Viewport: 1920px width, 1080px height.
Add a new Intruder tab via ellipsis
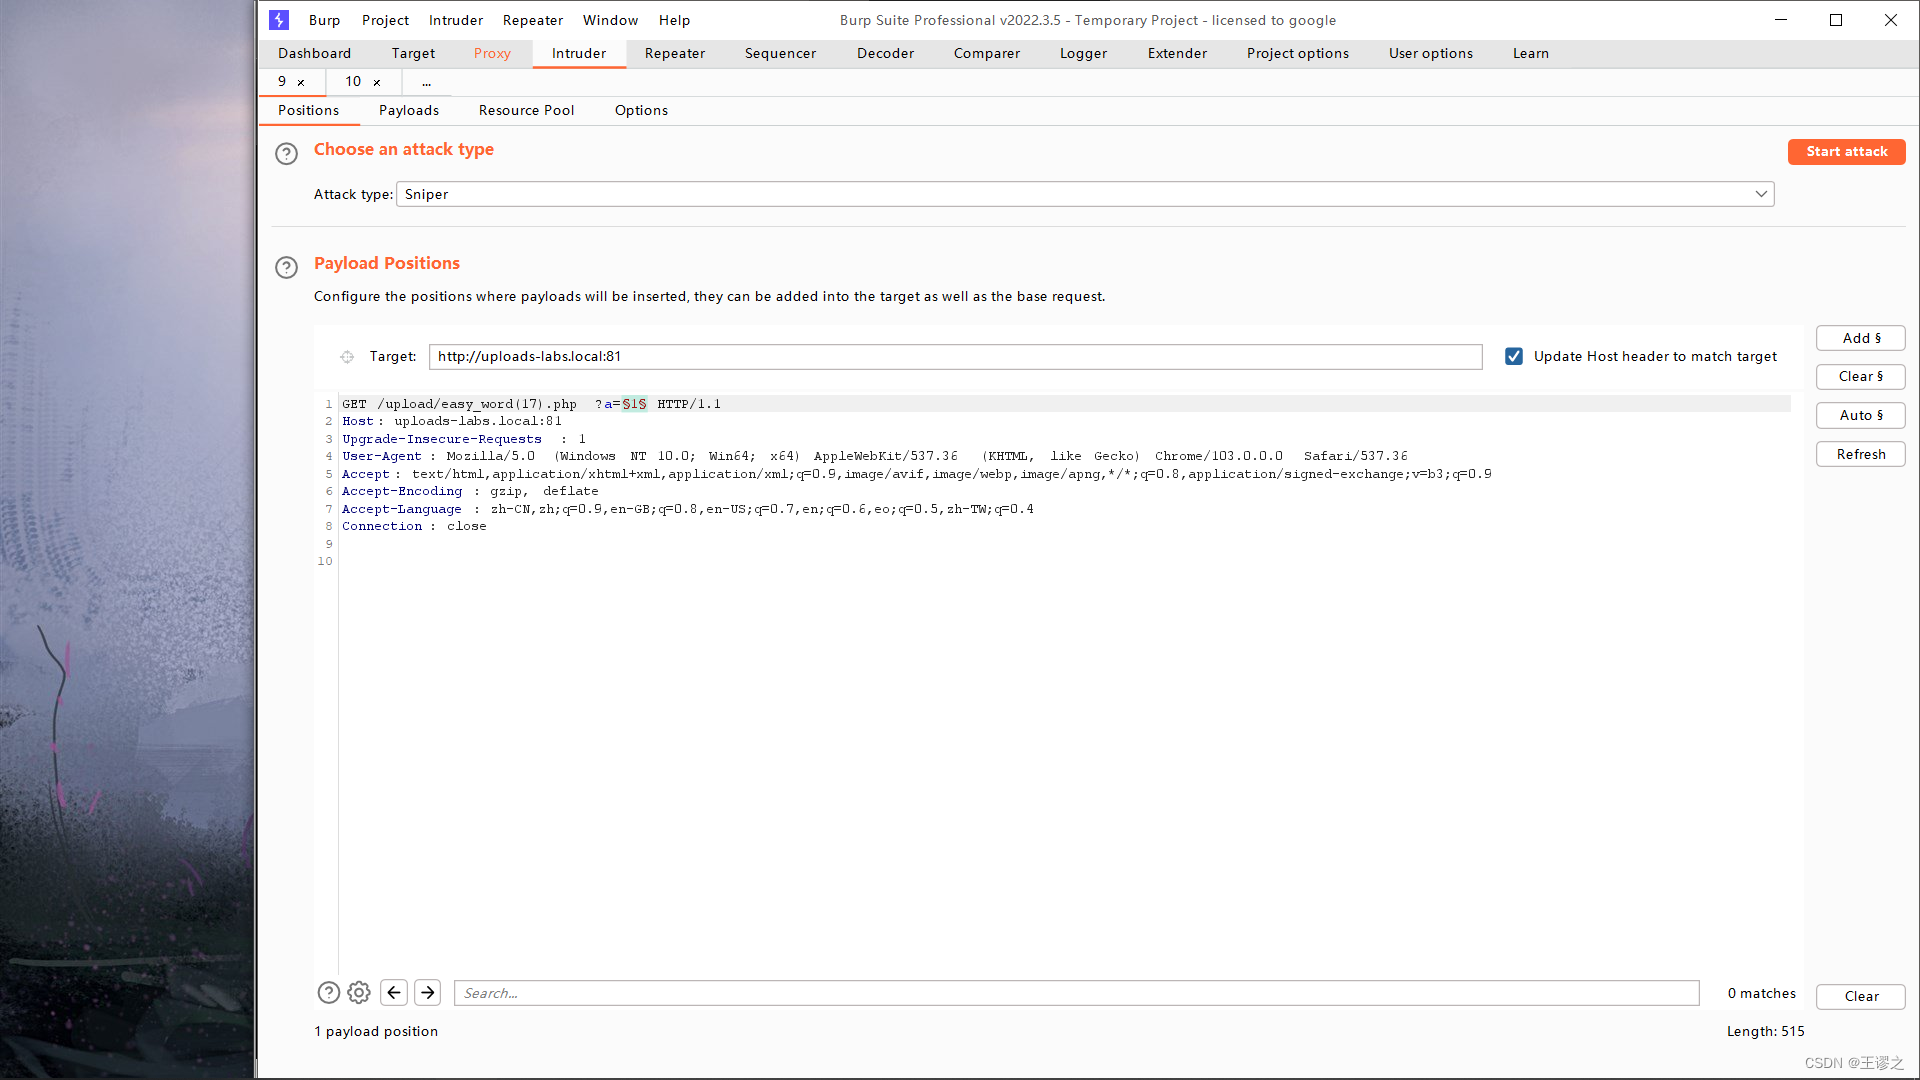tap(427, 82)
